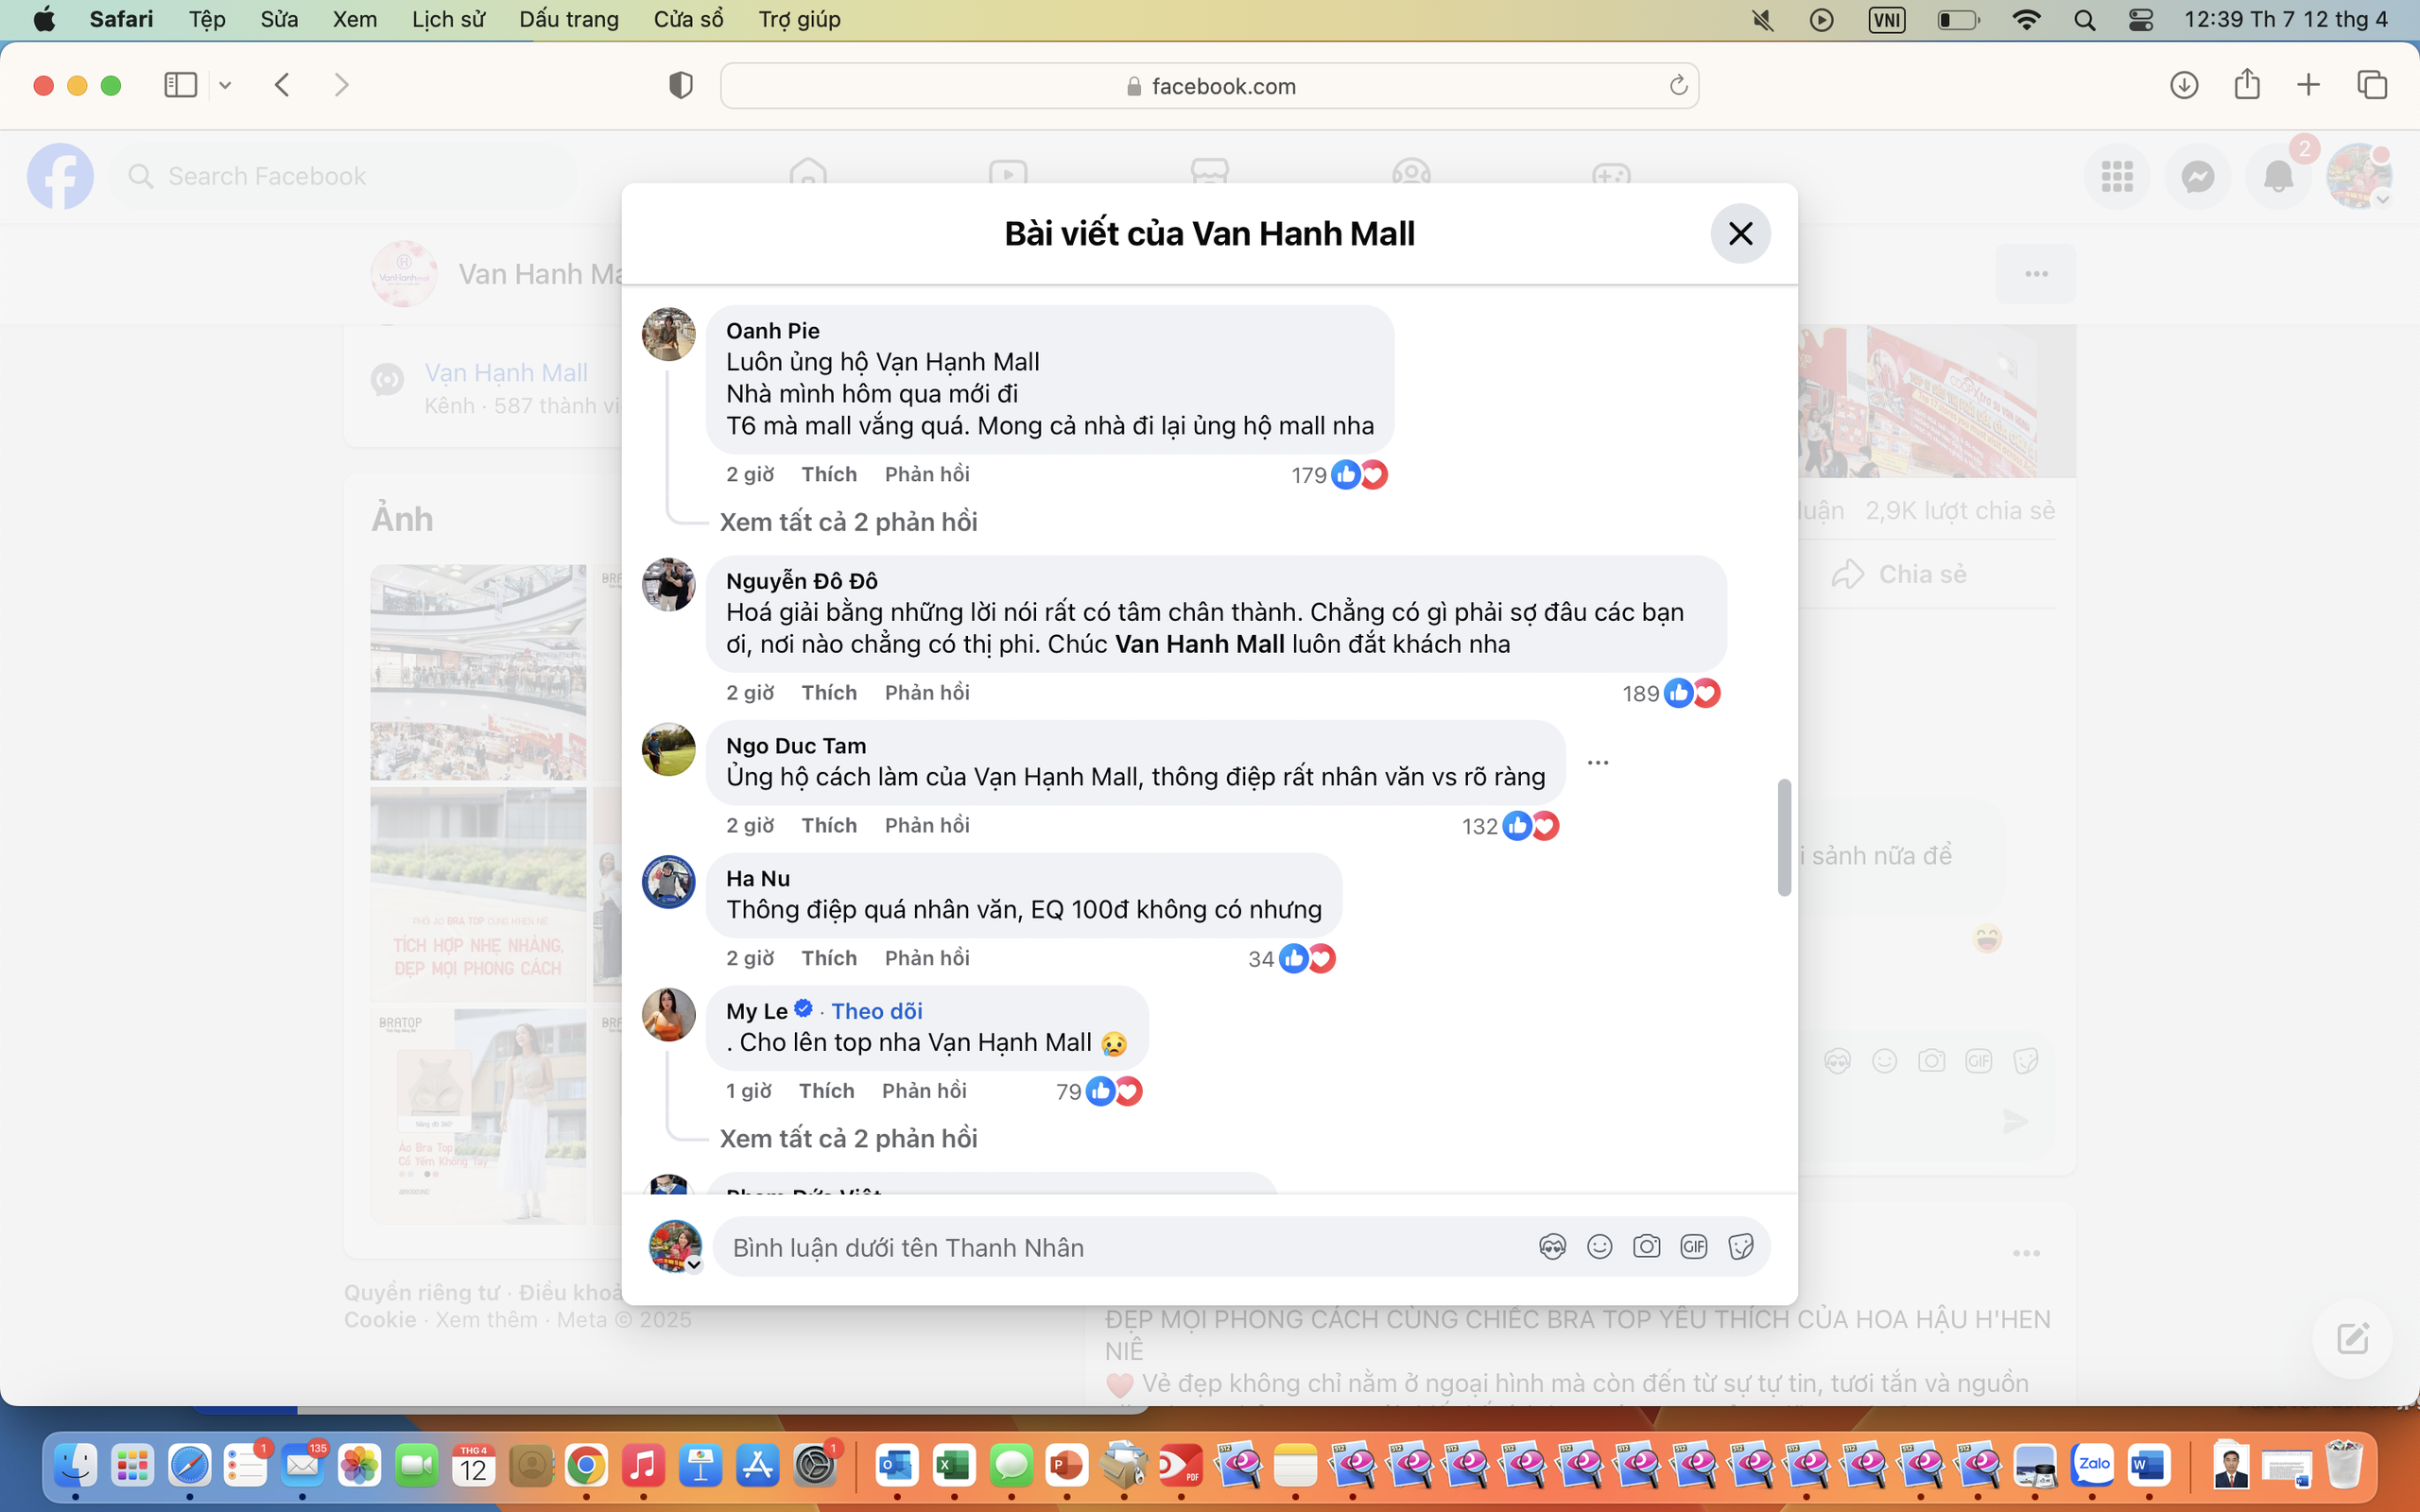Screen dimensions: 2420x1512
Task: Expand the 2 replies under Oanh Pie's comment
Action: pos(848,522)
